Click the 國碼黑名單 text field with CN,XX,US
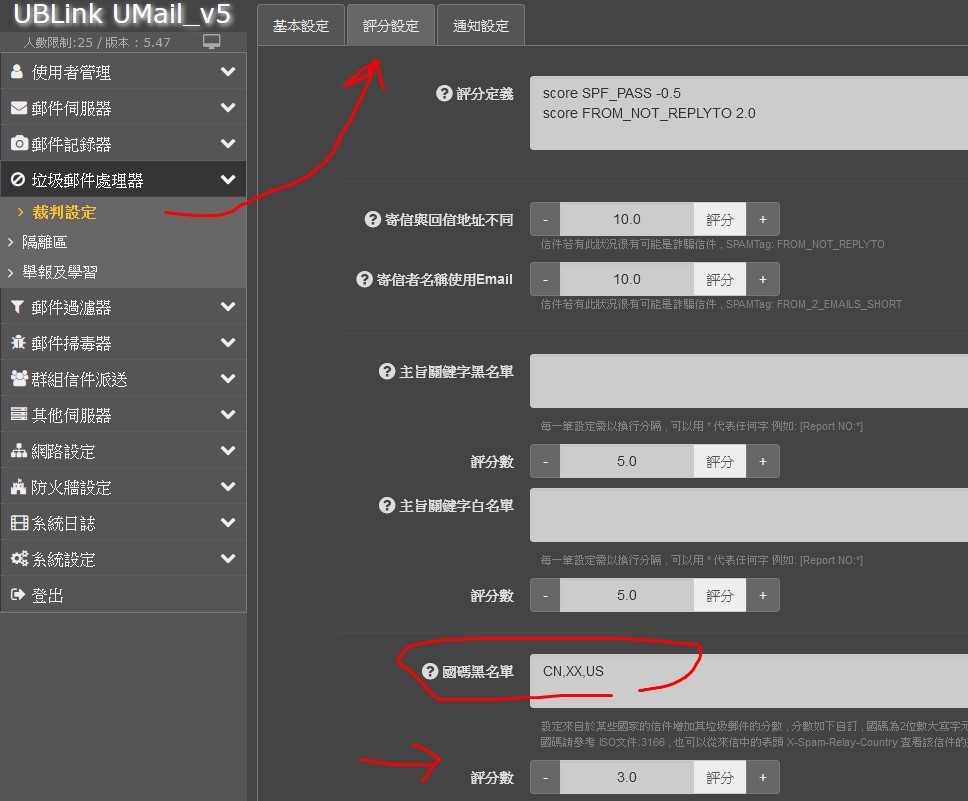This screenshot has width=968, height=801. click(x=749, y=681)
